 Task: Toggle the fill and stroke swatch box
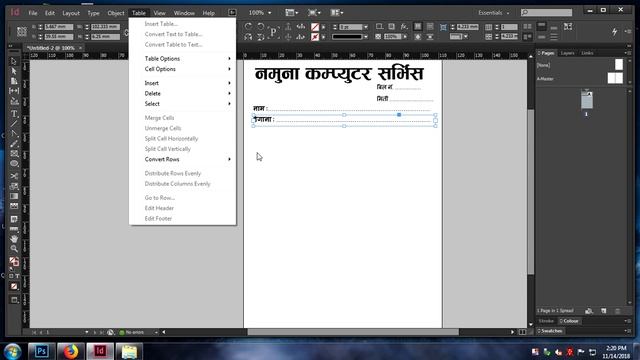[14, 262]
